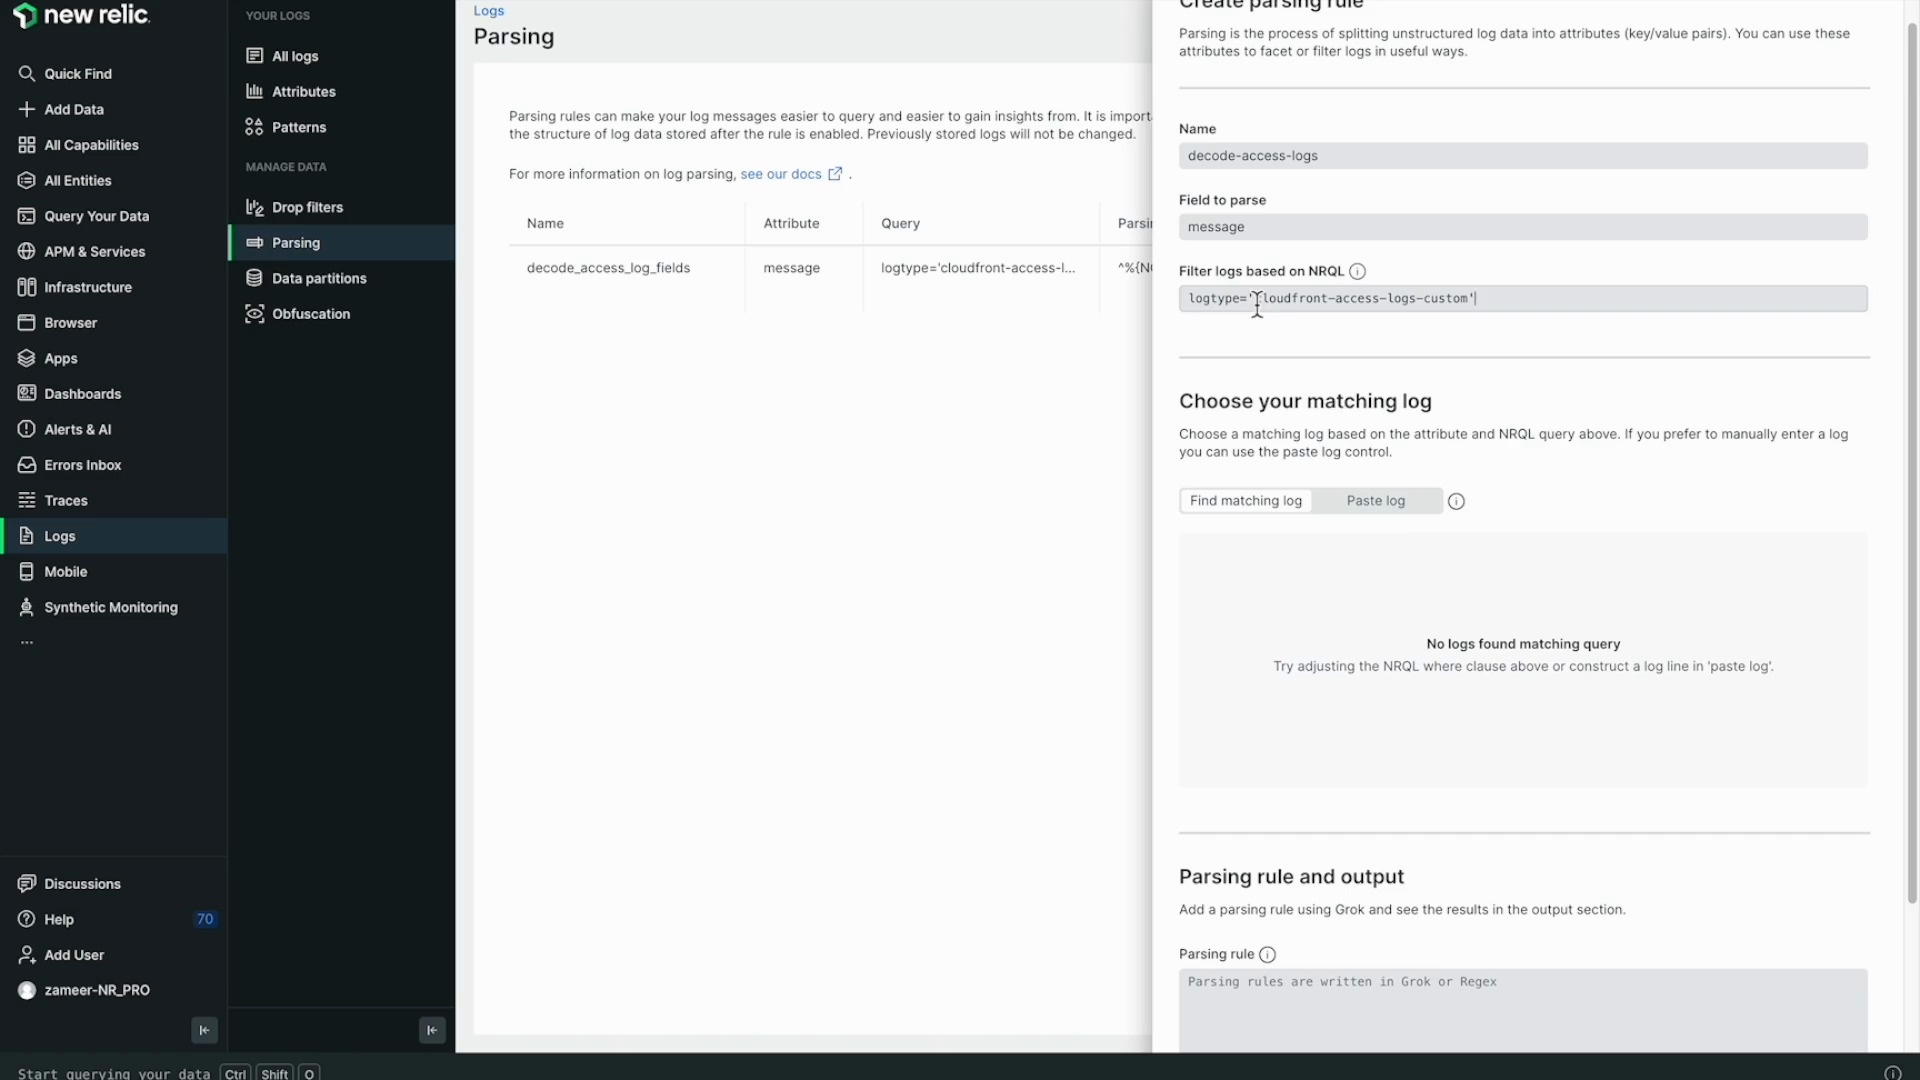Click the message attribute cell
The height and width of the screenshot is (1080, 1920).
[x=791, y=268]
